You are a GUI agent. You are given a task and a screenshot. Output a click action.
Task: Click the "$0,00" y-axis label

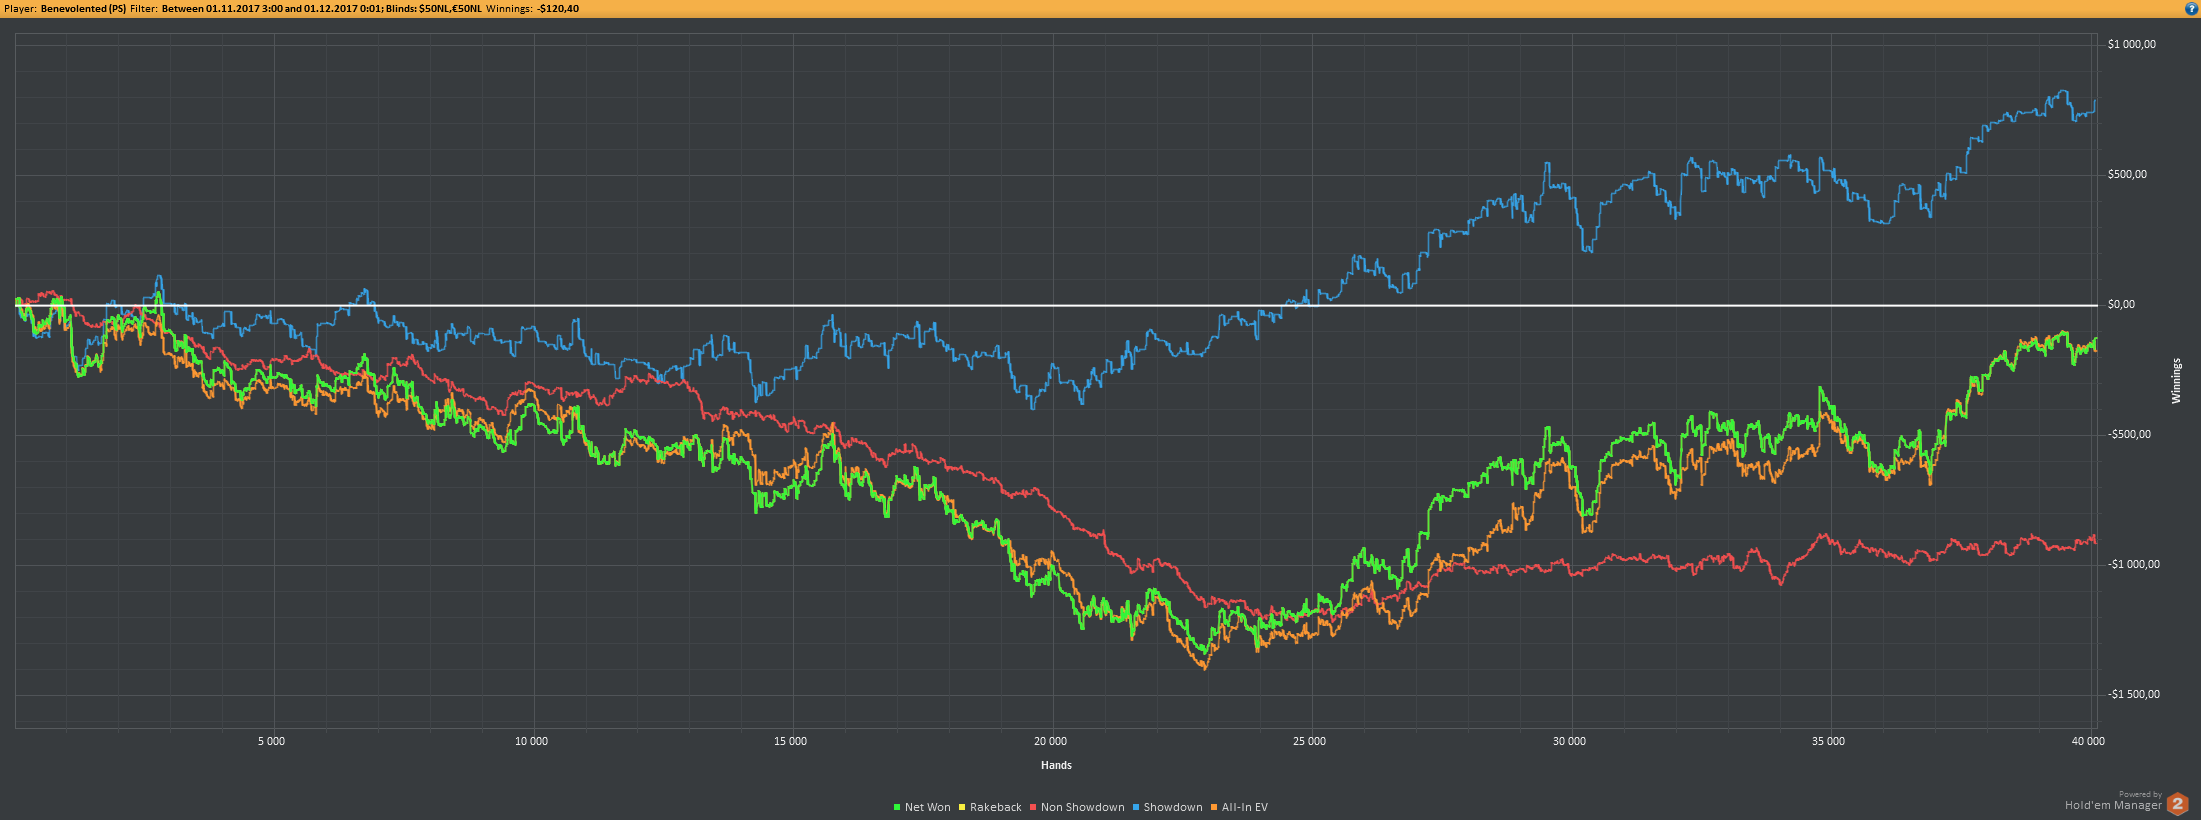click(x=2121, y=304)
